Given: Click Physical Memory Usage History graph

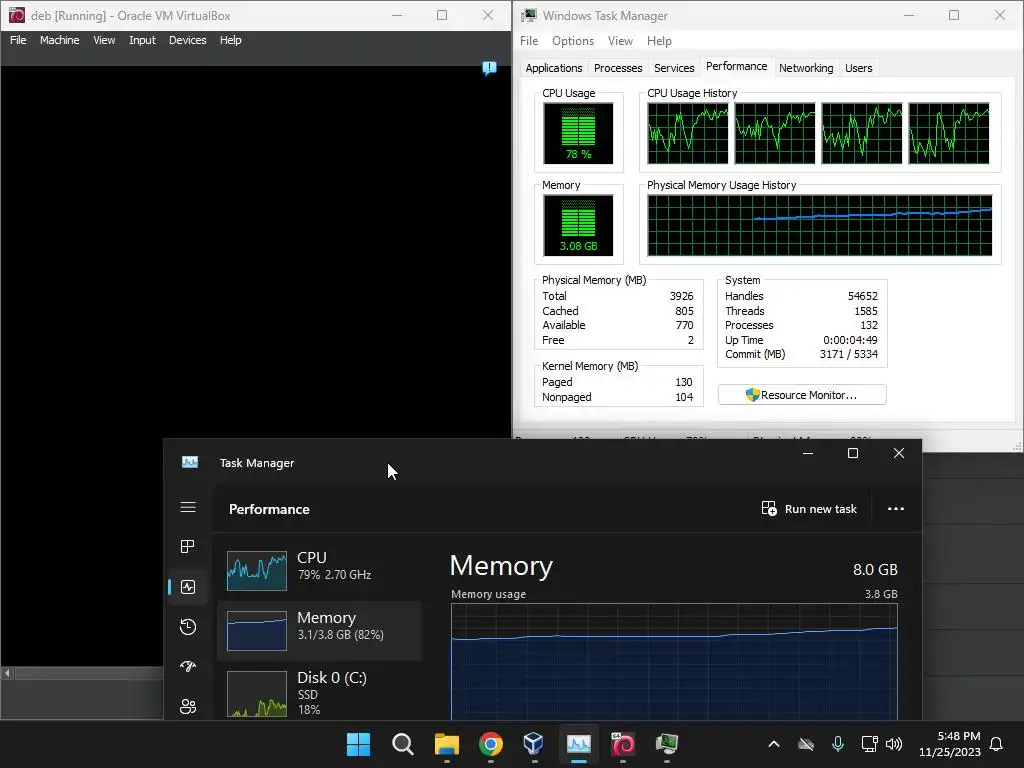Looking at the screenshot, I should [820, 225].
